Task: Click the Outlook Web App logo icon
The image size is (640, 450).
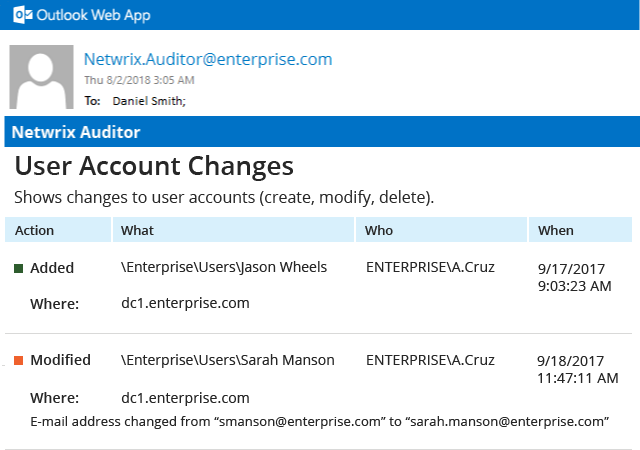Action: coord(22,15)
